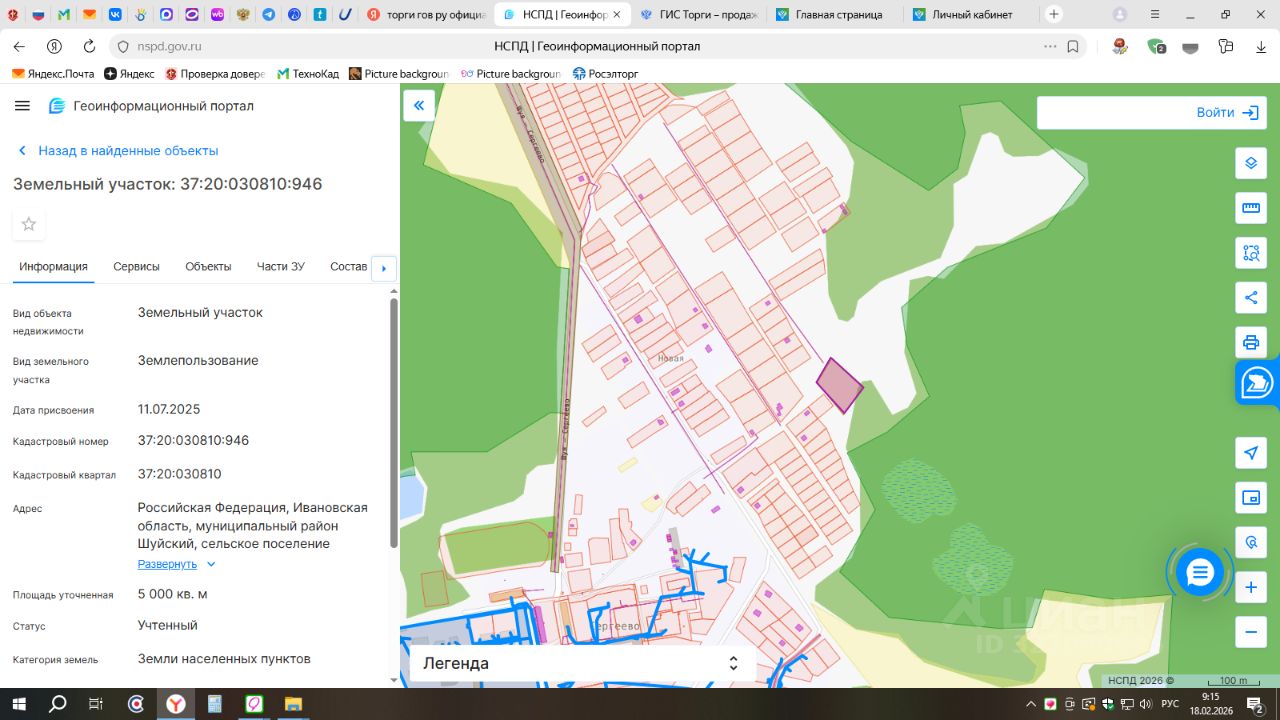Open a new browser tab
Screen dimensions: 1280x720
pos(1054,14)
